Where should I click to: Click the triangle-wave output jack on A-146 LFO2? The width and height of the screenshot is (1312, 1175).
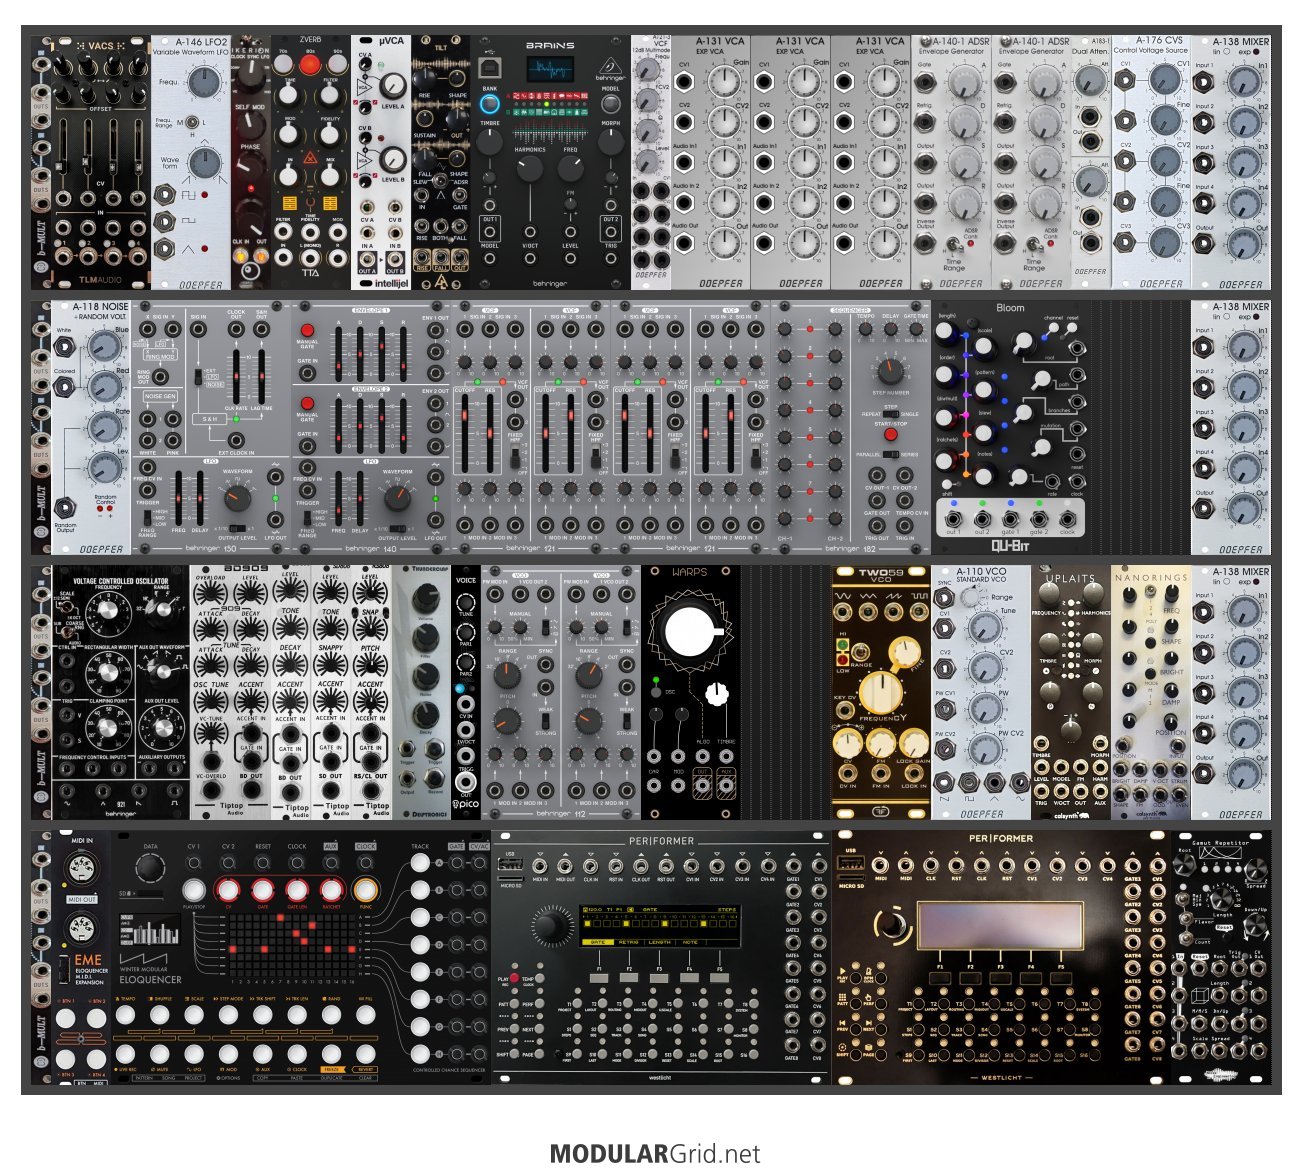click(163, 249)
